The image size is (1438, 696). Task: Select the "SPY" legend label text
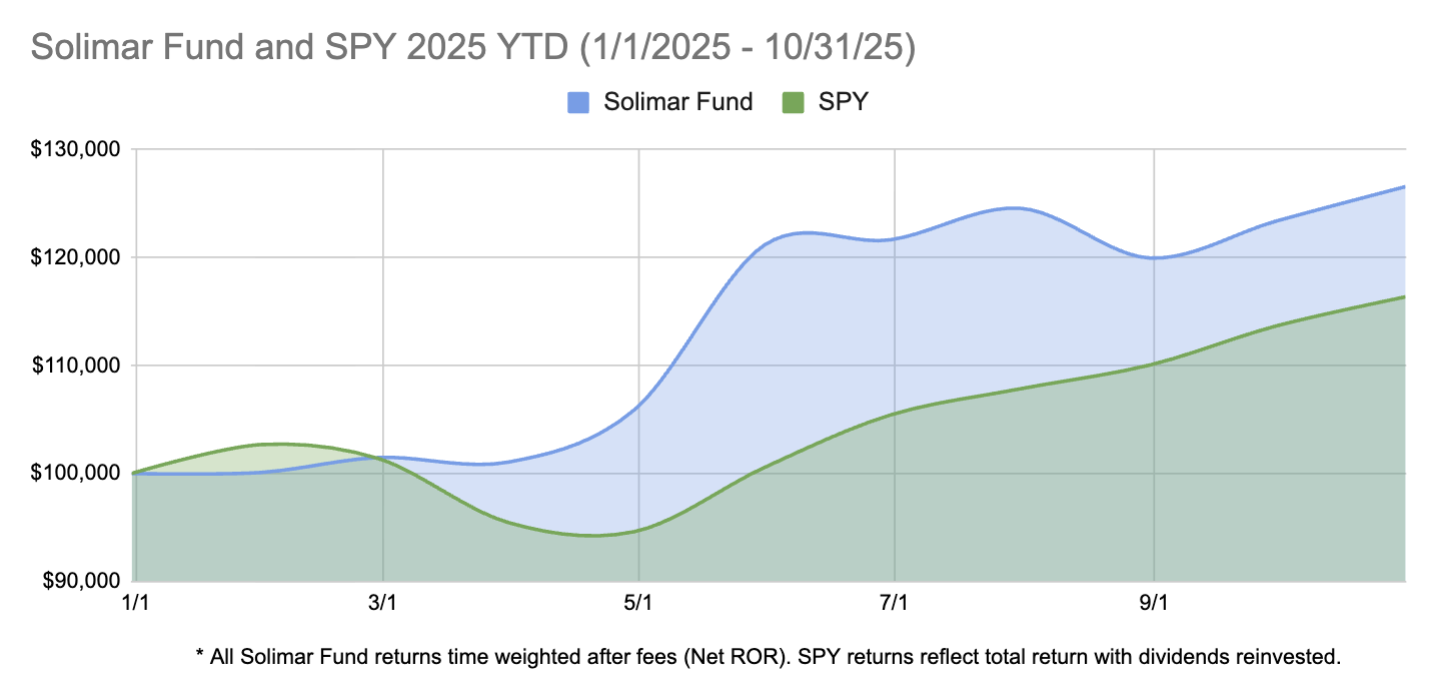point(841,102)
